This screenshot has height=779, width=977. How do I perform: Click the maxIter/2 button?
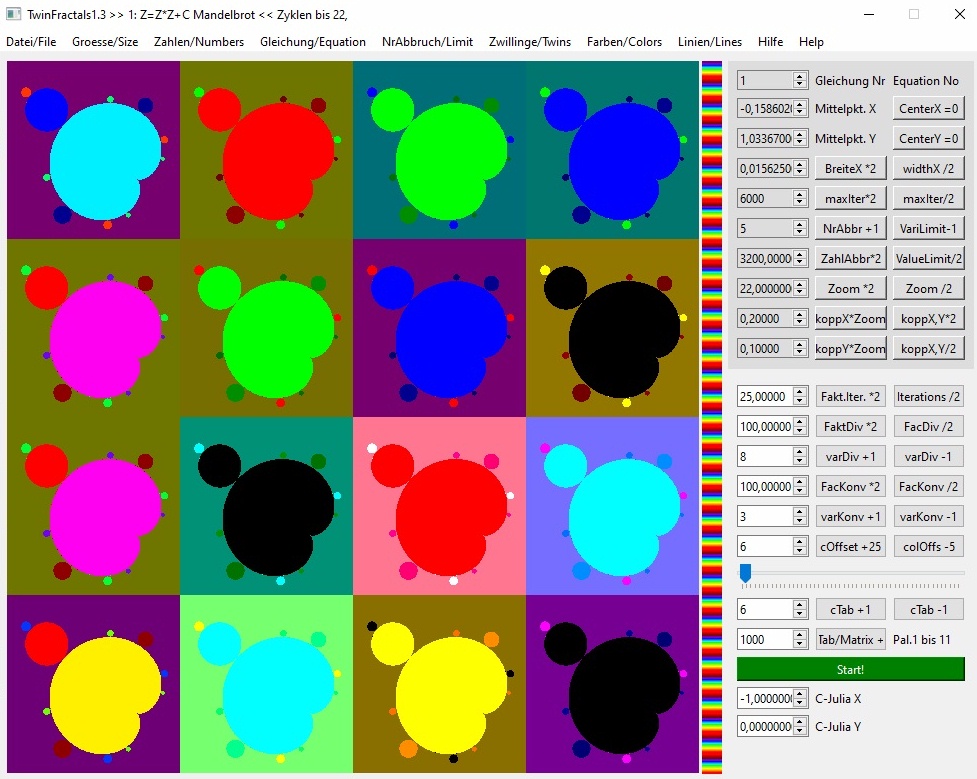point(928,198)
